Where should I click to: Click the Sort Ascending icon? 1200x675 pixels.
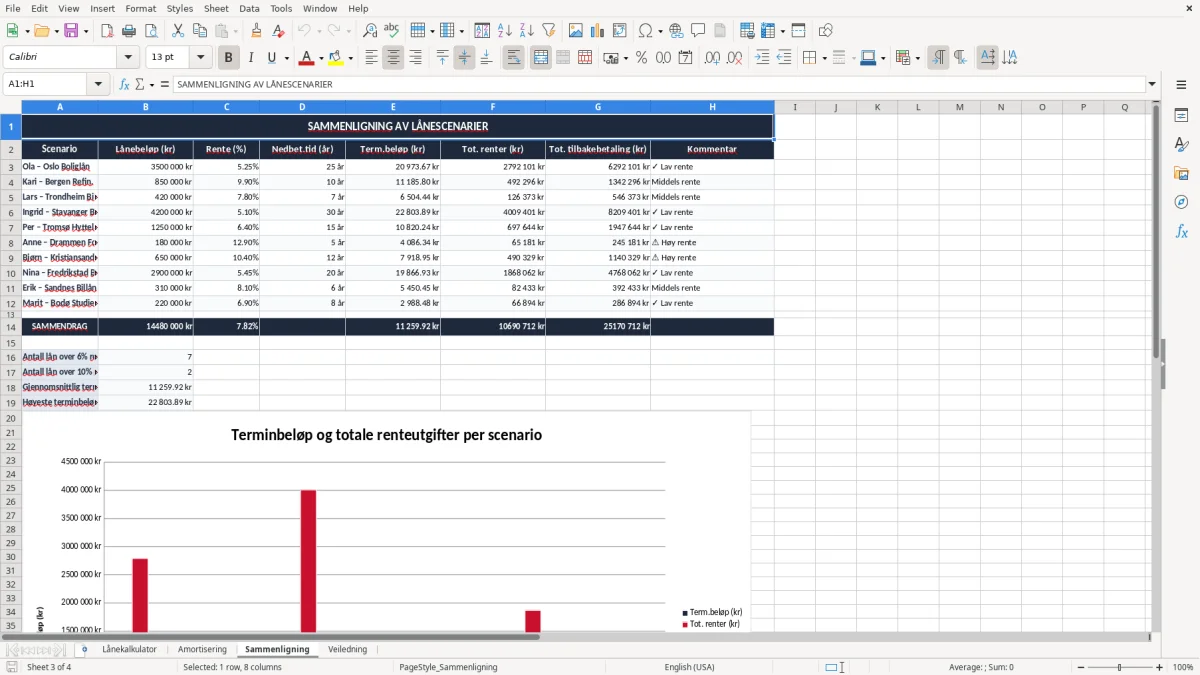[x=505, y=31]
